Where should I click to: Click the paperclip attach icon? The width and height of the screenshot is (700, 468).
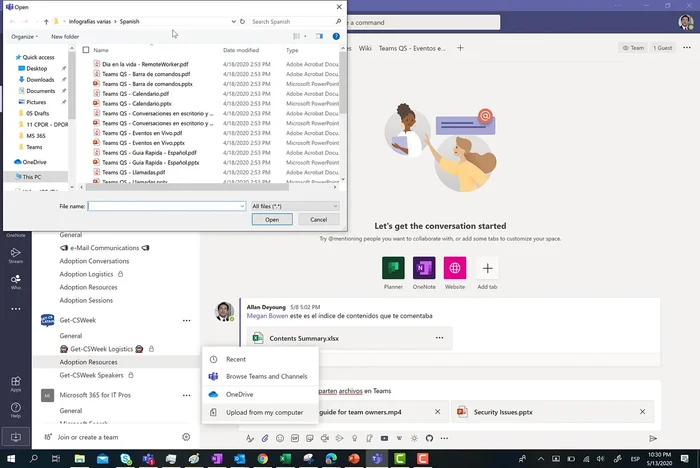pos(265,438)
